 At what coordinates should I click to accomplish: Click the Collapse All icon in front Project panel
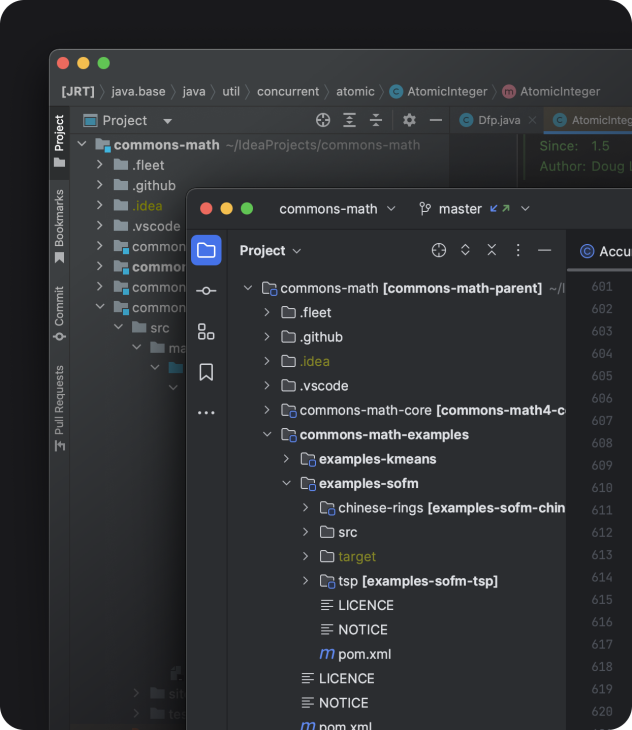491,250
